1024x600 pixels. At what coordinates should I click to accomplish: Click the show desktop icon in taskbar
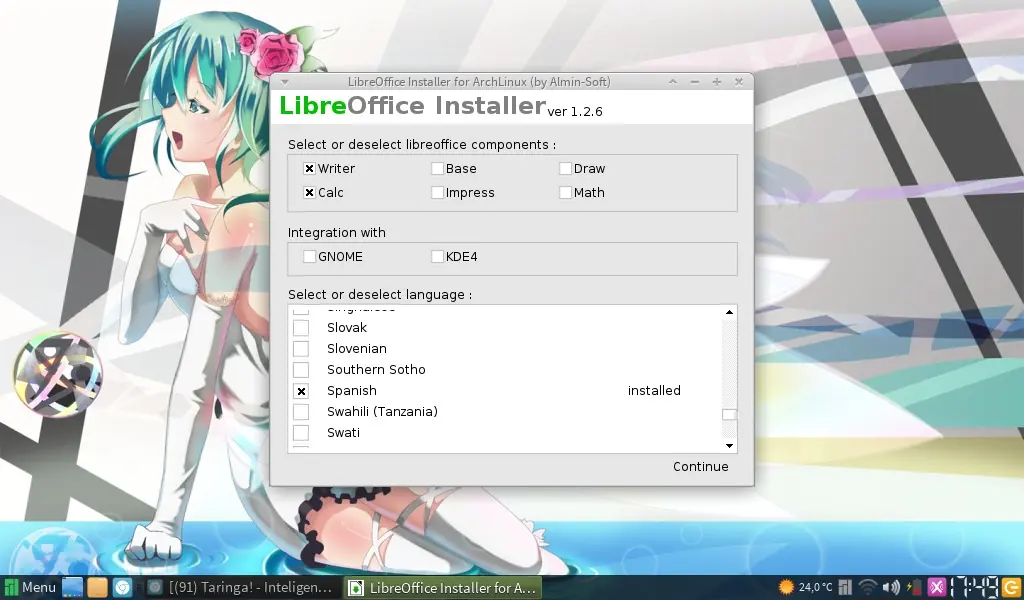(x=72, y=588)
